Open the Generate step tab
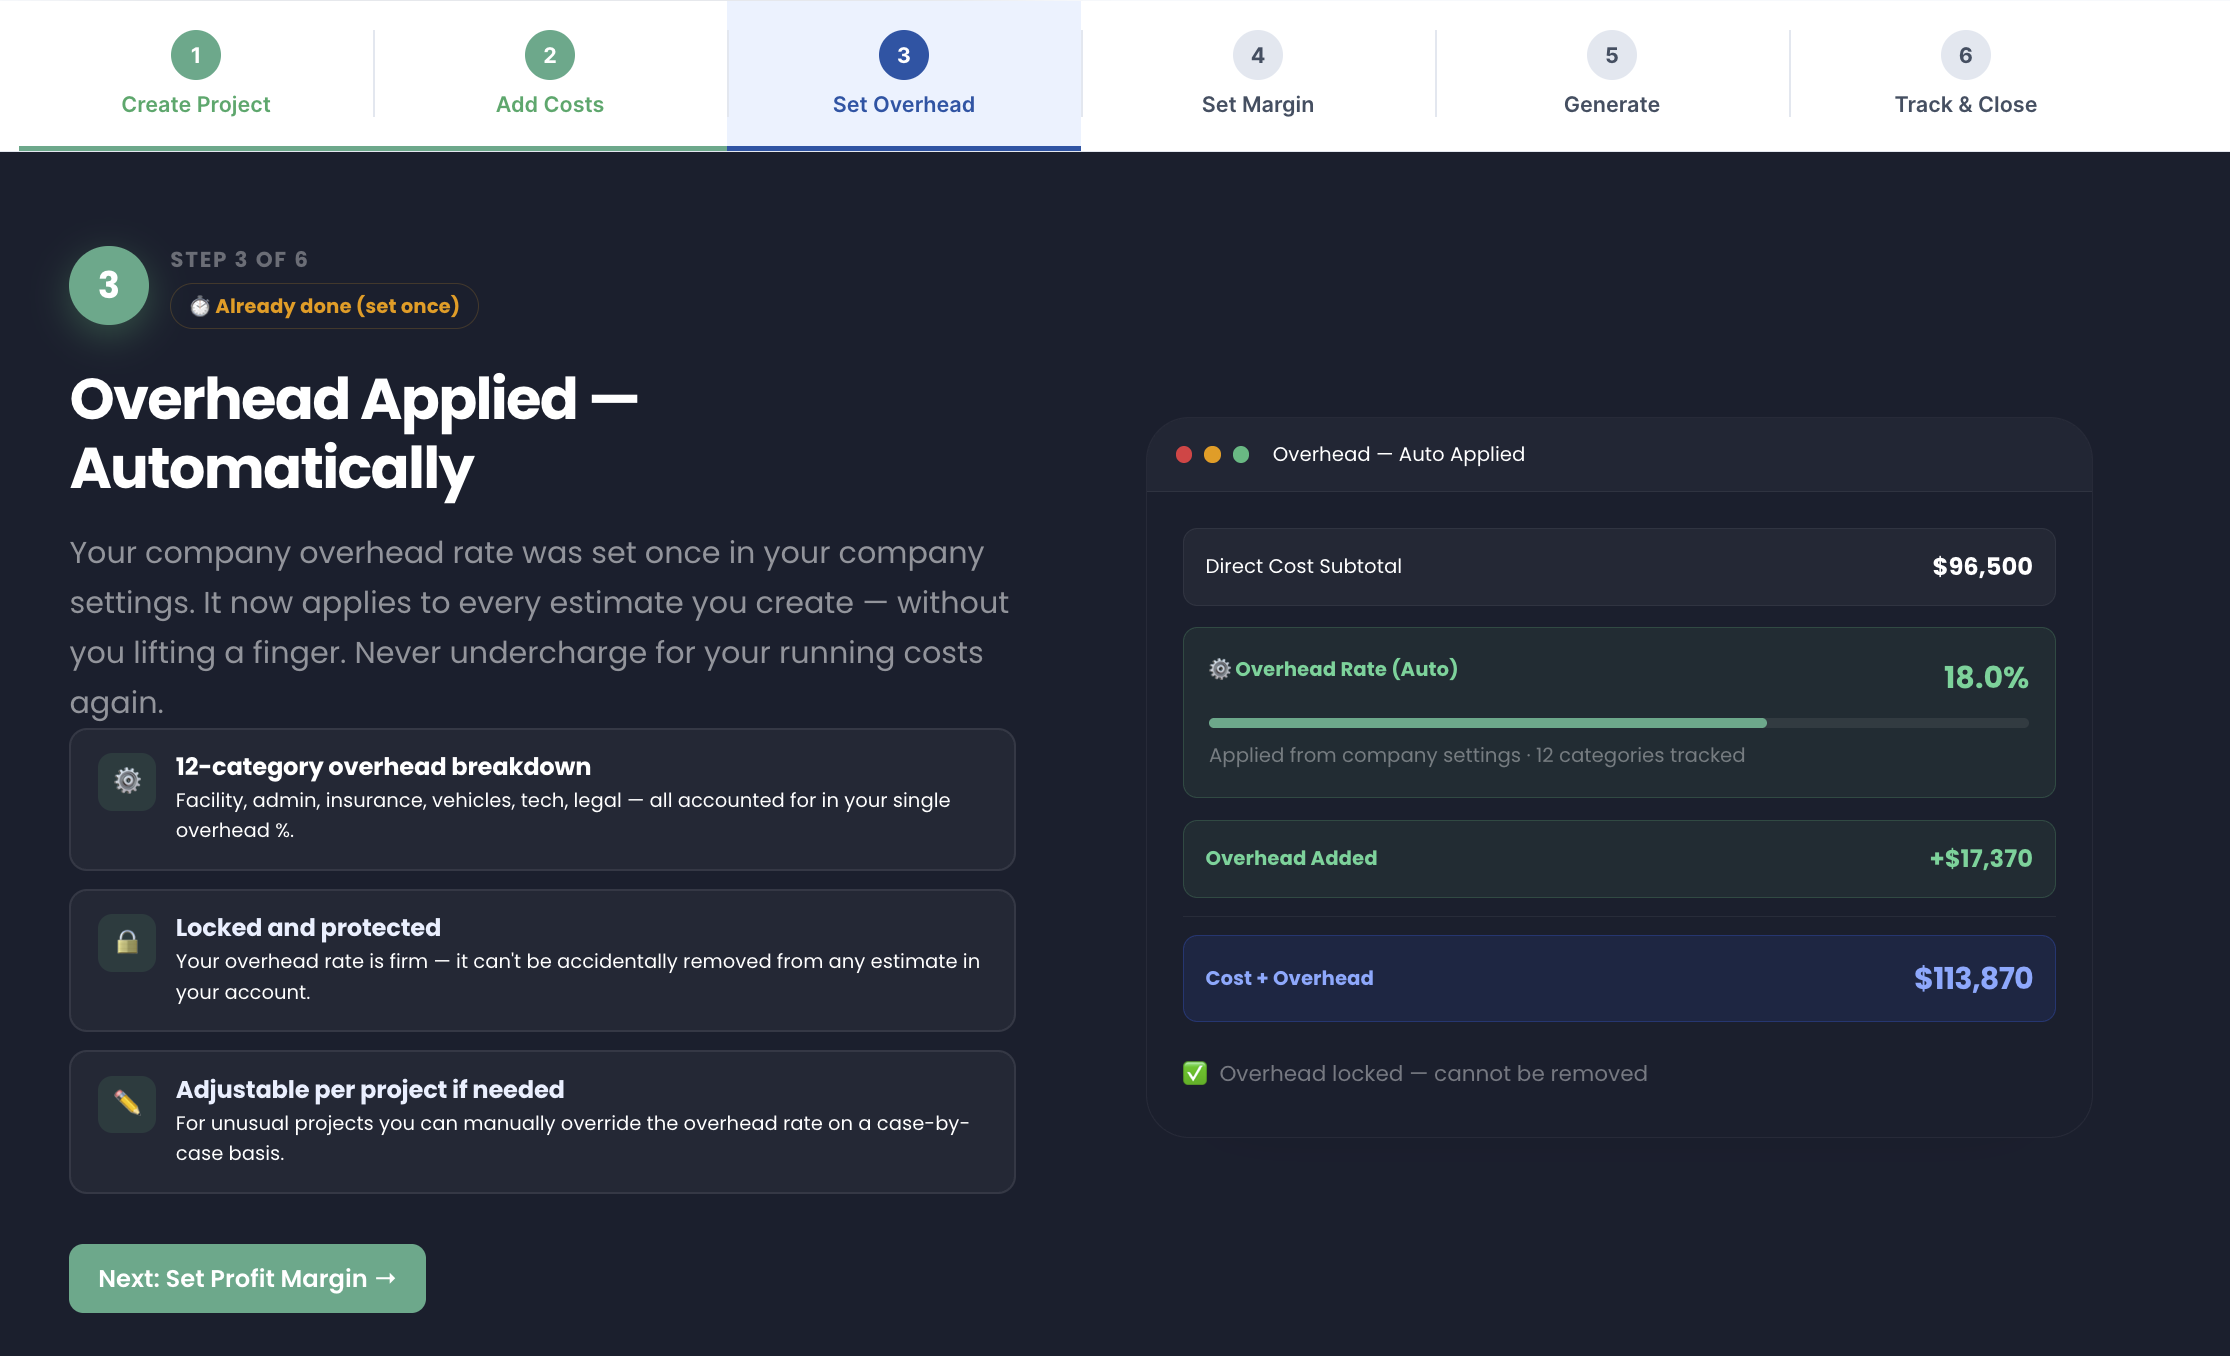The height and width of the screenshot is (1356, 2230). coord(1612,76)
